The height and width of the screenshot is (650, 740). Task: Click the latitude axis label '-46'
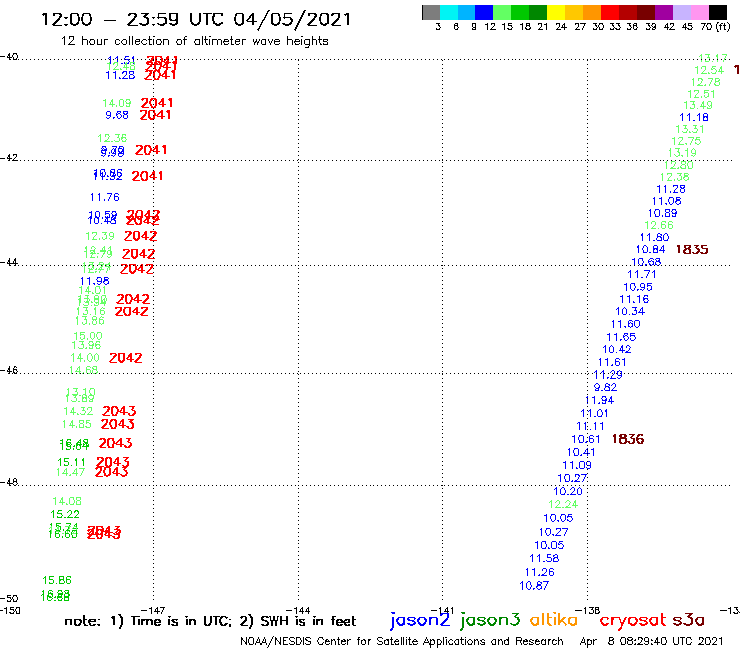[x=9, y=370]
